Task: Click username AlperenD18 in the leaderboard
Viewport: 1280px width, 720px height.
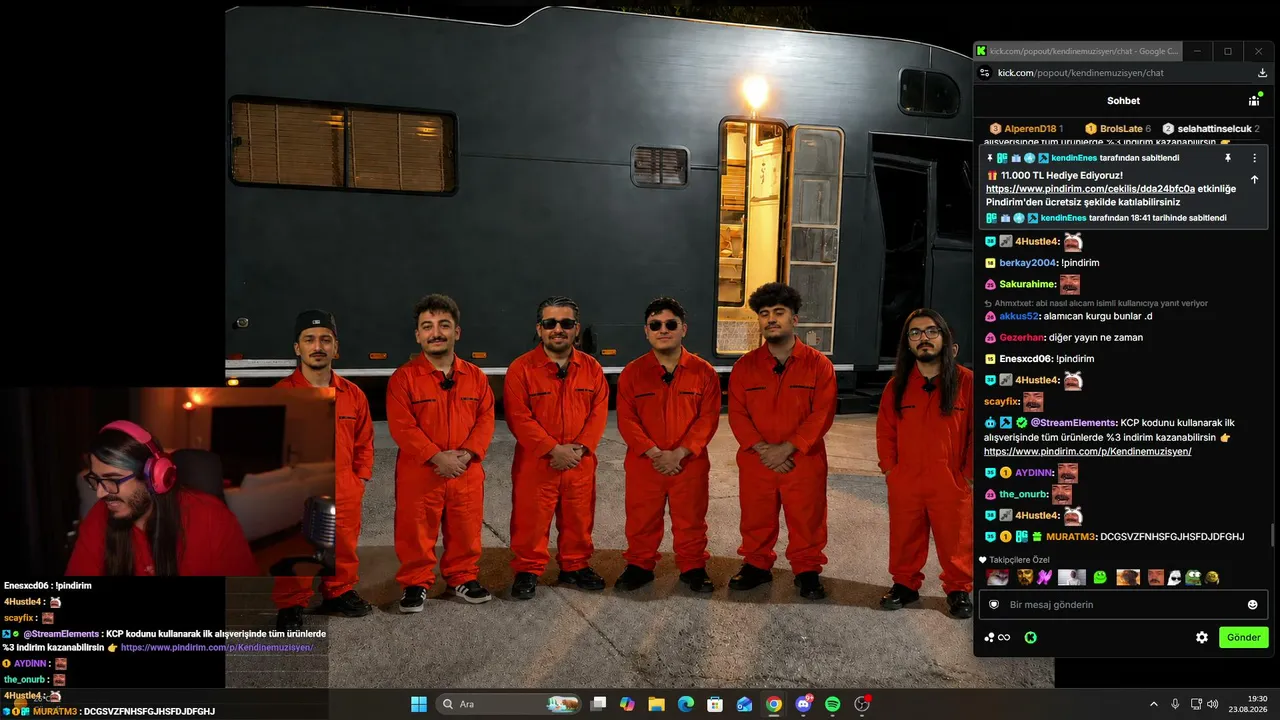Action: point(1030,129)
